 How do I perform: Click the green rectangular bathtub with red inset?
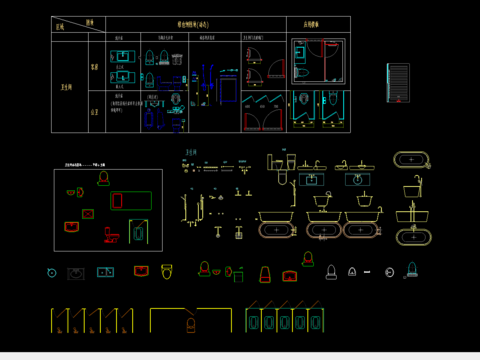131,201
